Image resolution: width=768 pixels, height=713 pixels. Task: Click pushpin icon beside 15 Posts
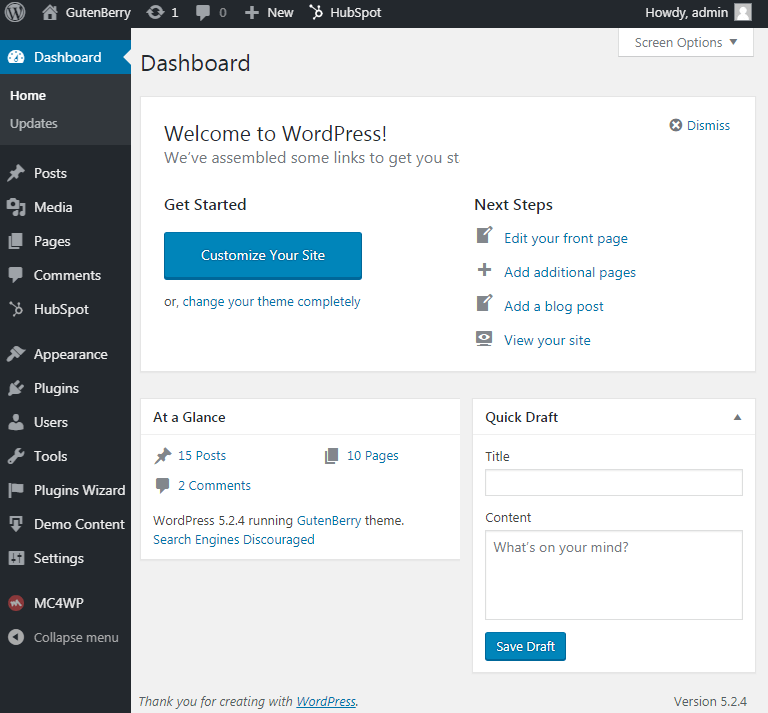[163, 455]
